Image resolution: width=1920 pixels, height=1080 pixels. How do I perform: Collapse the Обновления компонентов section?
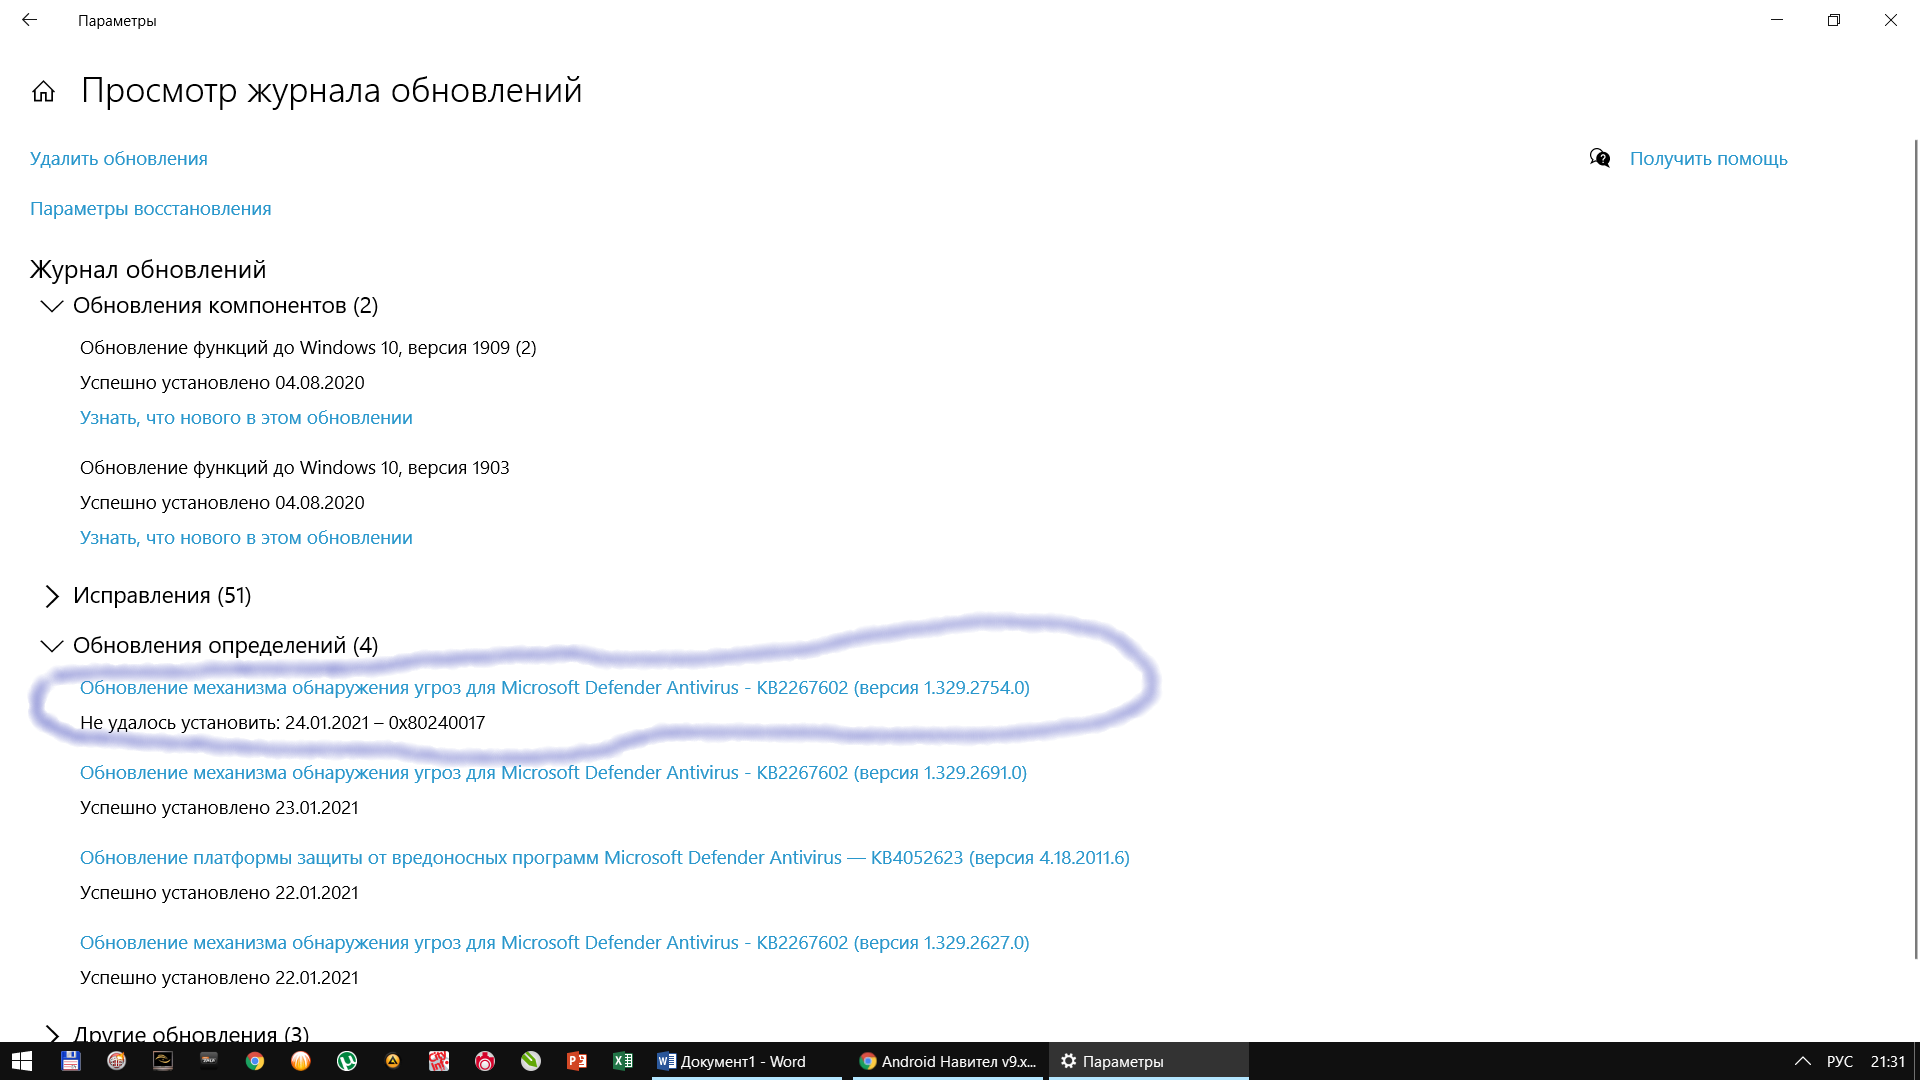pos(52,306)
